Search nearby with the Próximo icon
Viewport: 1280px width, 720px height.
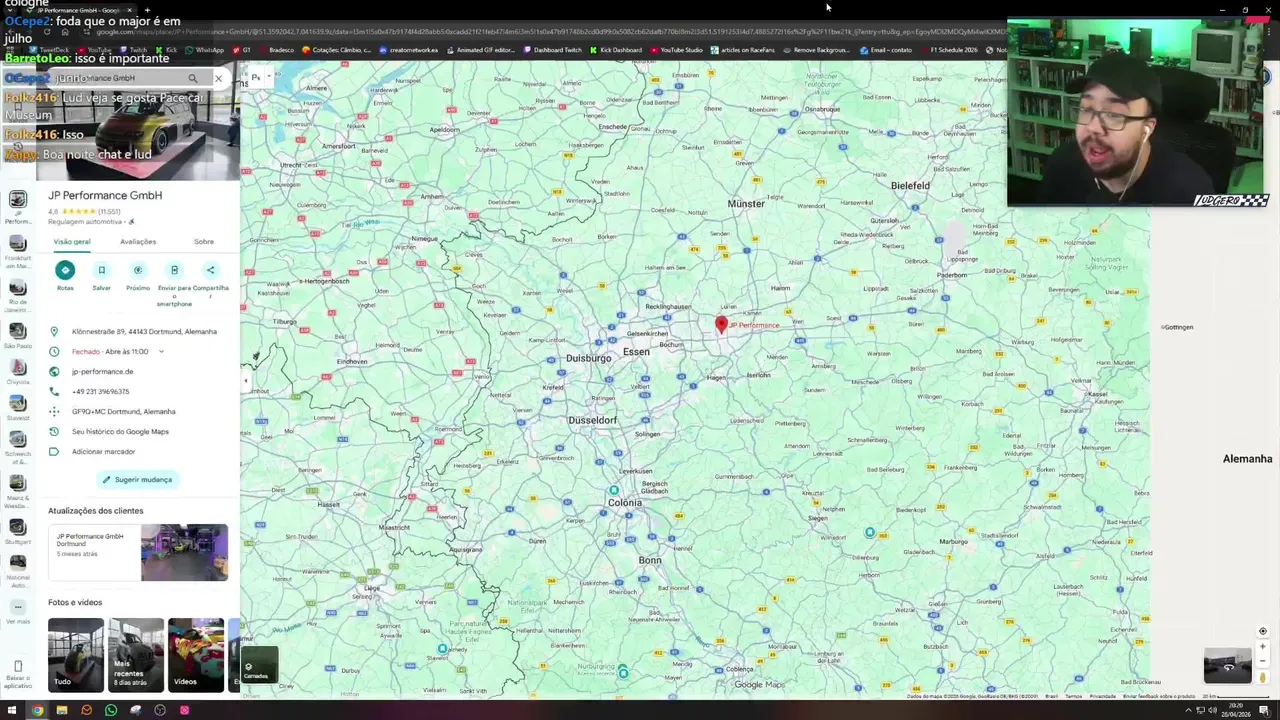coord(138,270)
